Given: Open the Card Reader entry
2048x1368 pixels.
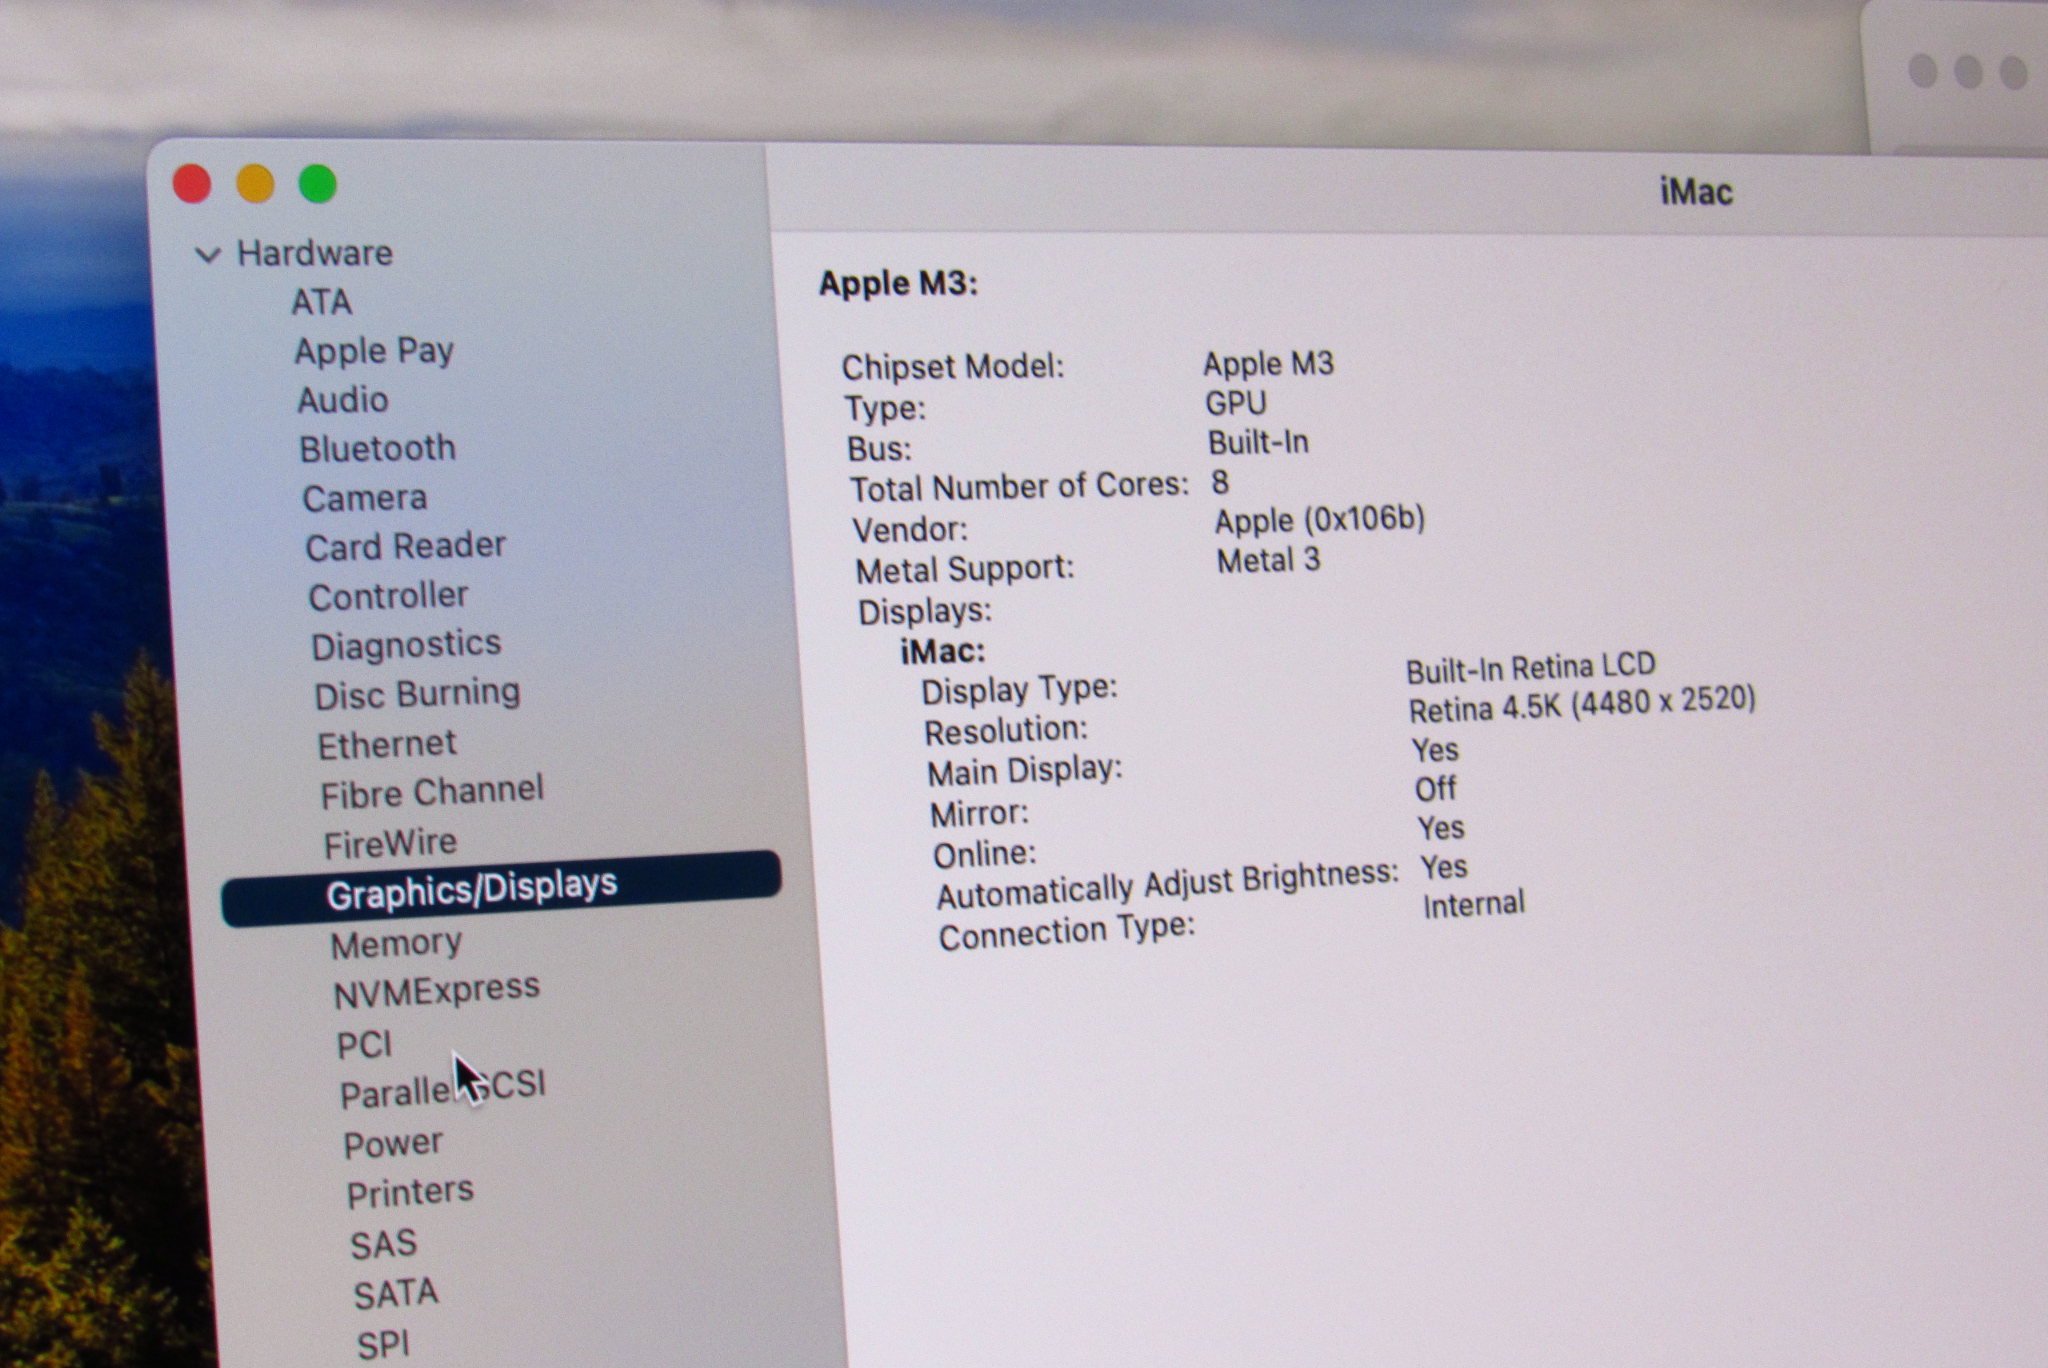Looking at the screenshot, I should 405,546.
